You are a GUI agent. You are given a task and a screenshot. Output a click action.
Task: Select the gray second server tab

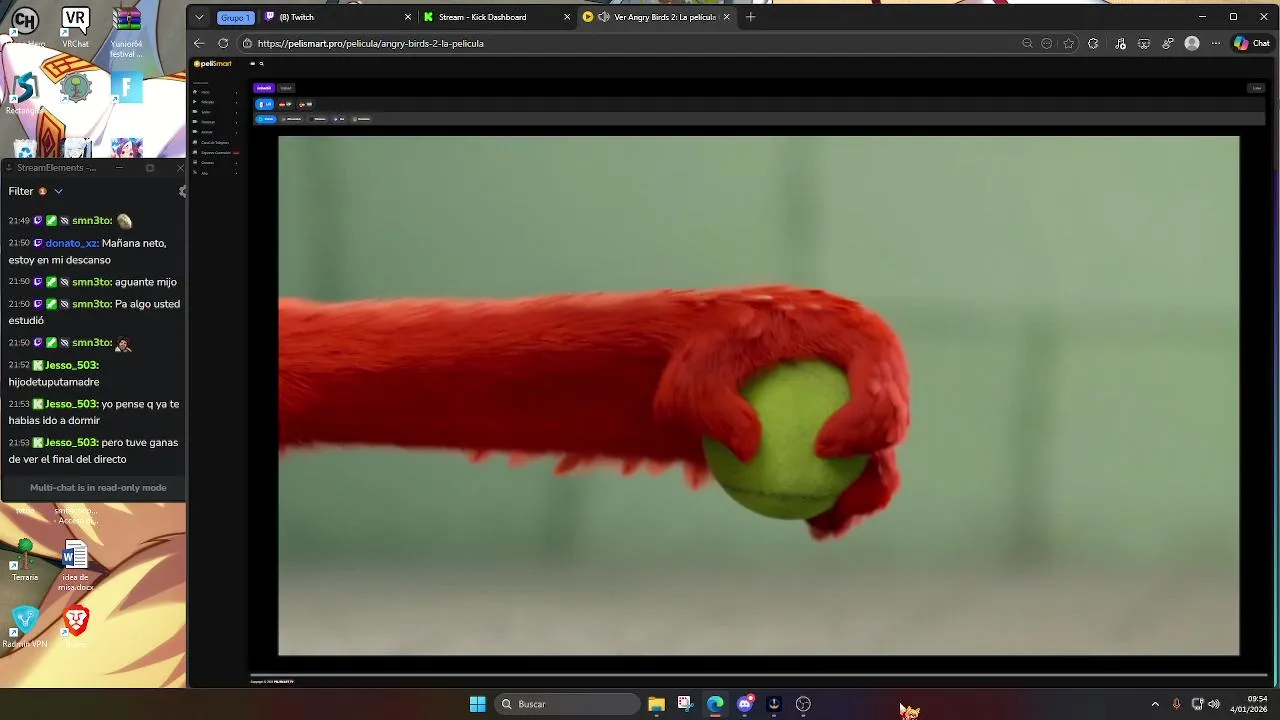click(x=286, y=88)
